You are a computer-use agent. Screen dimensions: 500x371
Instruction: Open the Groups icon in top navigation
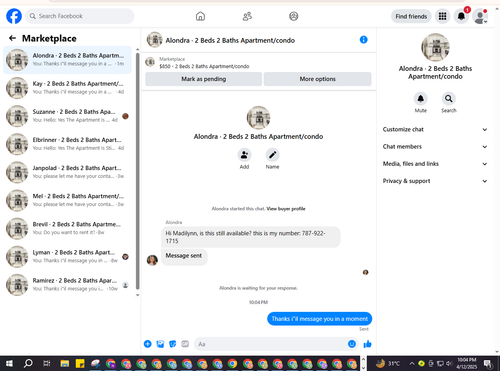294,16
